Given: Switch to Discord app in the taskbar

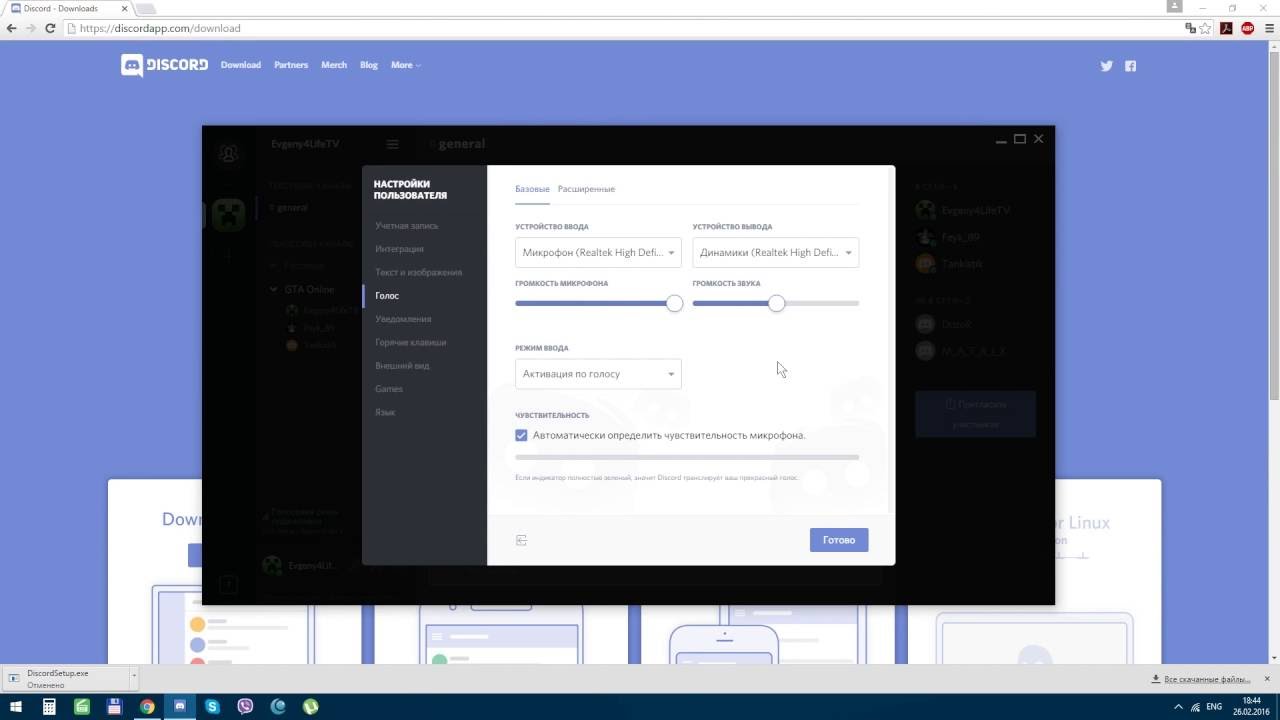Looking at the screenshot, I should click(x=180, y=706).
